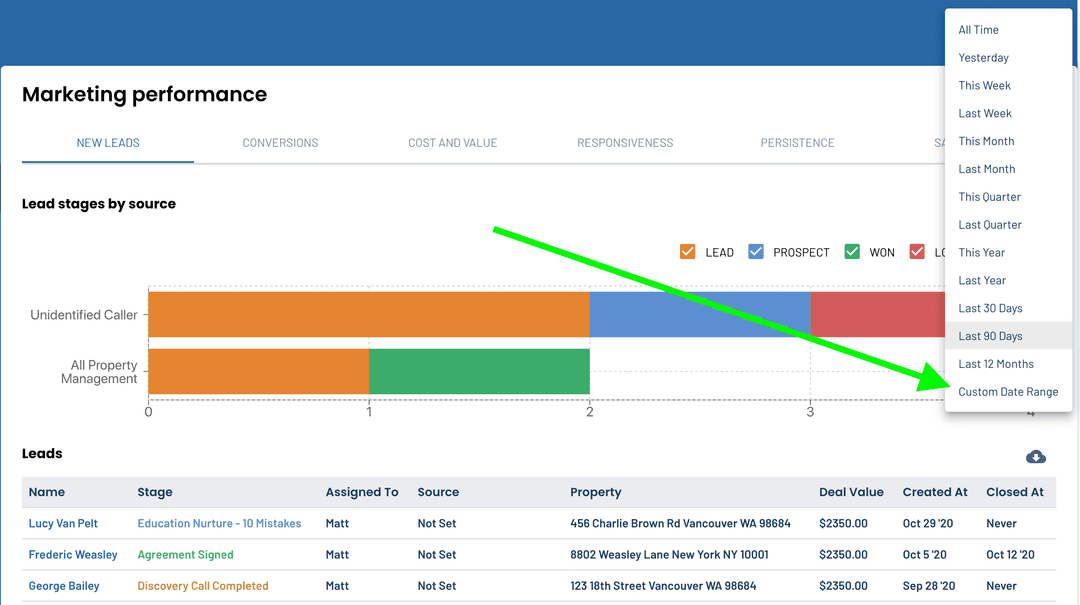This screenshot has width=1080, height=605.
Task: Open the Persistence tab
Action: pos(797,143)
